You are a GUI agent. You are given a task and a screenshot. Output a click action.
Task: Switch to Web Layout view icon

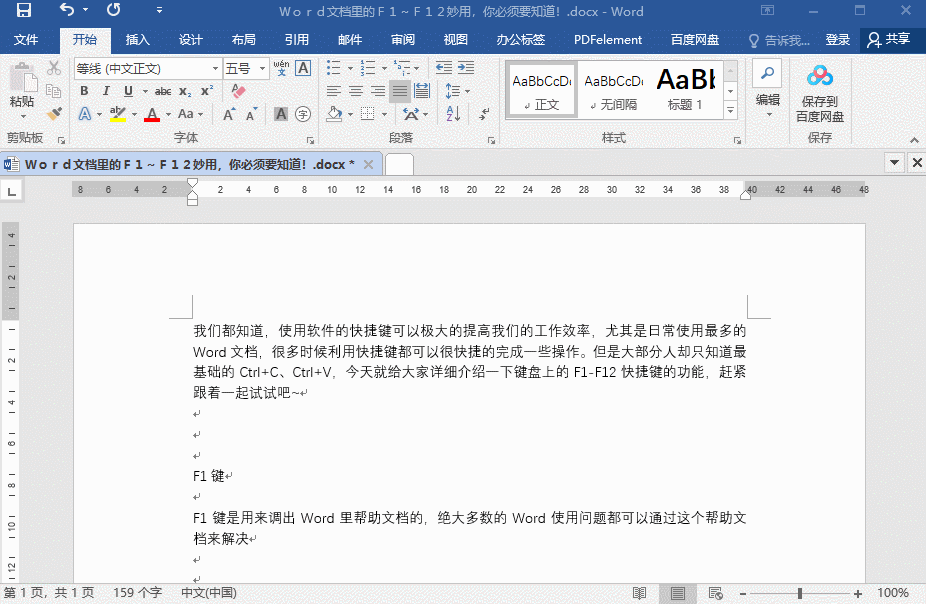(x=716, y=593)
